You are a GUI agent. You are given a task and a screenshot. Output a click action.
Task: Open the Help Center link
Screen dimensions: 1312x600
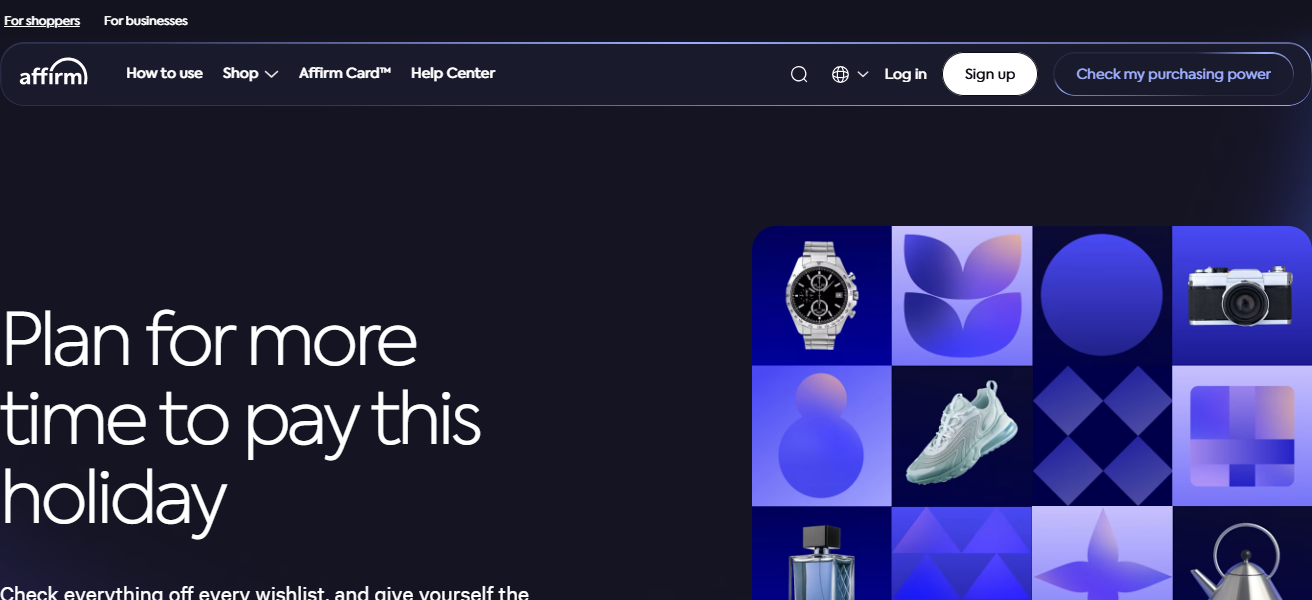(453, 73)
